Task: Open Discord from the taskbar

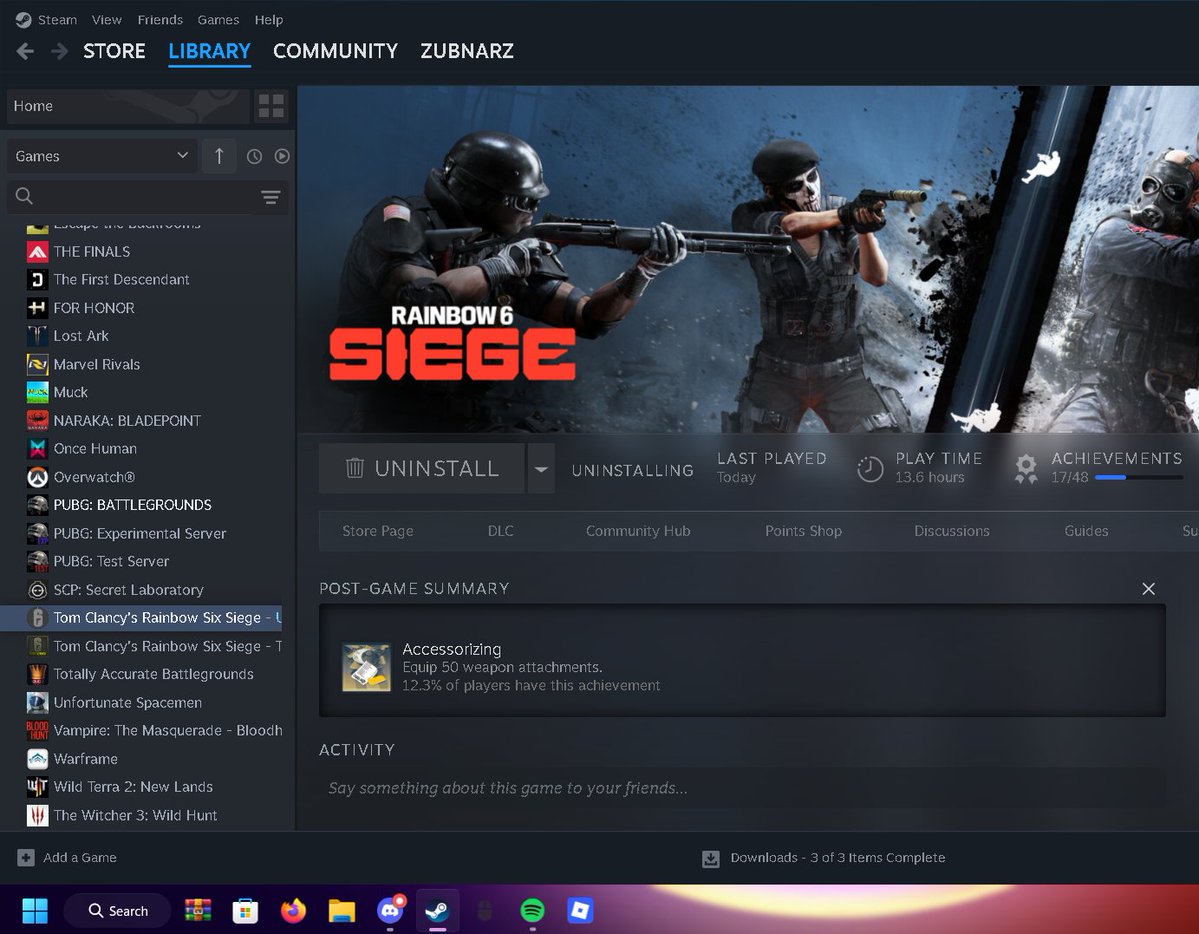Action: click(390, 911)
